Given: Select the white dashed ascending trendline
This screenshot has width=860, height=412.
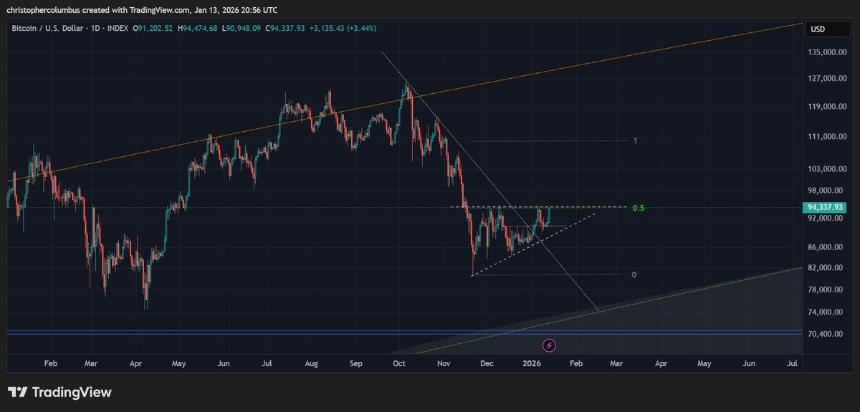Looking at the screenshot, I should click(x=540, y=242).
